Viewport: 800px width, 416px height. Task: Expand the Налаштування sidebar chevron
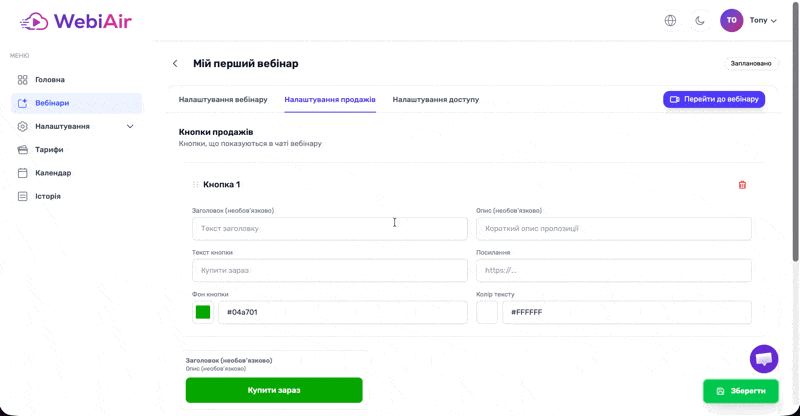click(x=130, y=126)
